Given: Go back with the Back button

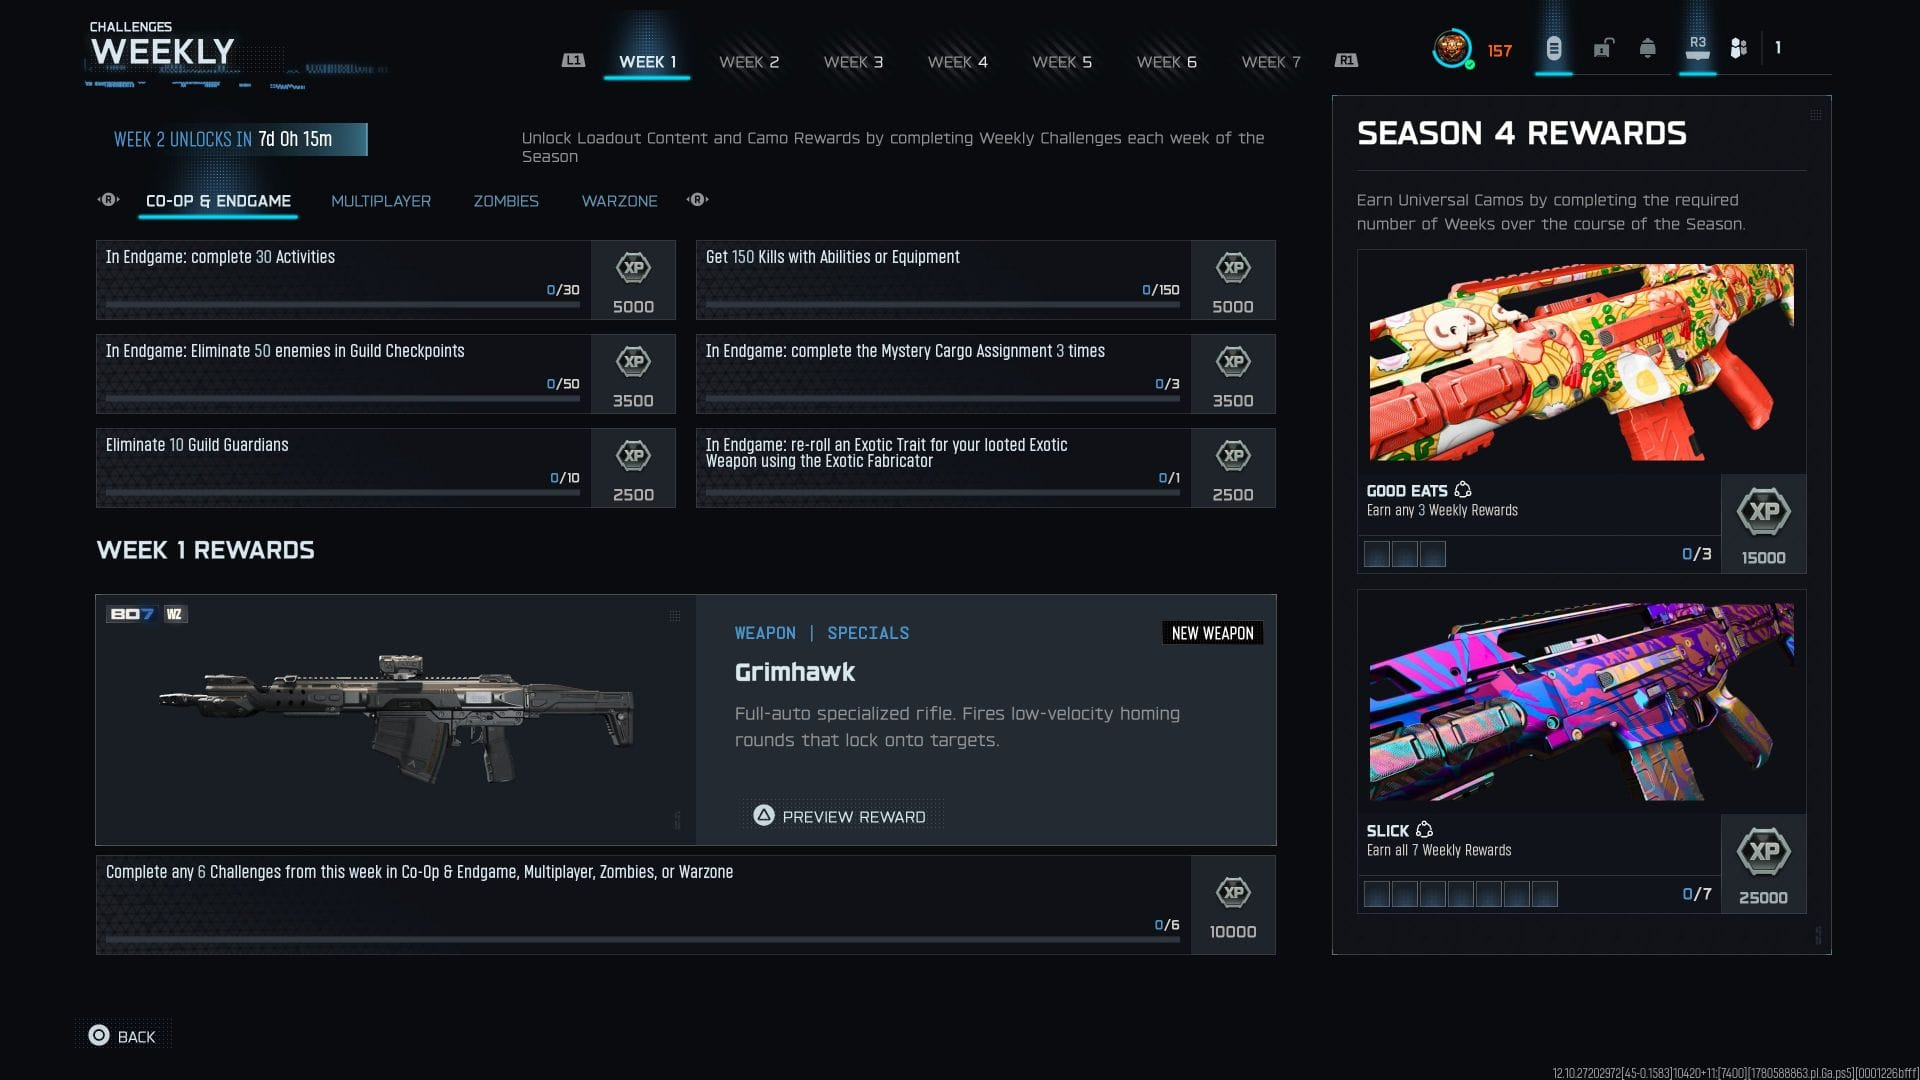Looking at the screenshot, I should coord(123,1036).
